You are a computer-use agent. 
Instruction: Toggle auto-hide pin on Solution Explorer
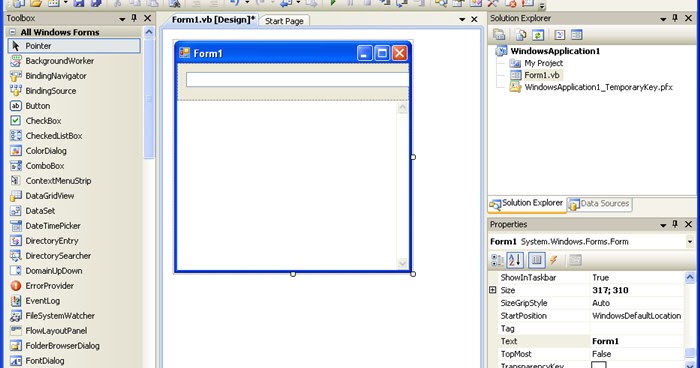[675, 18]
